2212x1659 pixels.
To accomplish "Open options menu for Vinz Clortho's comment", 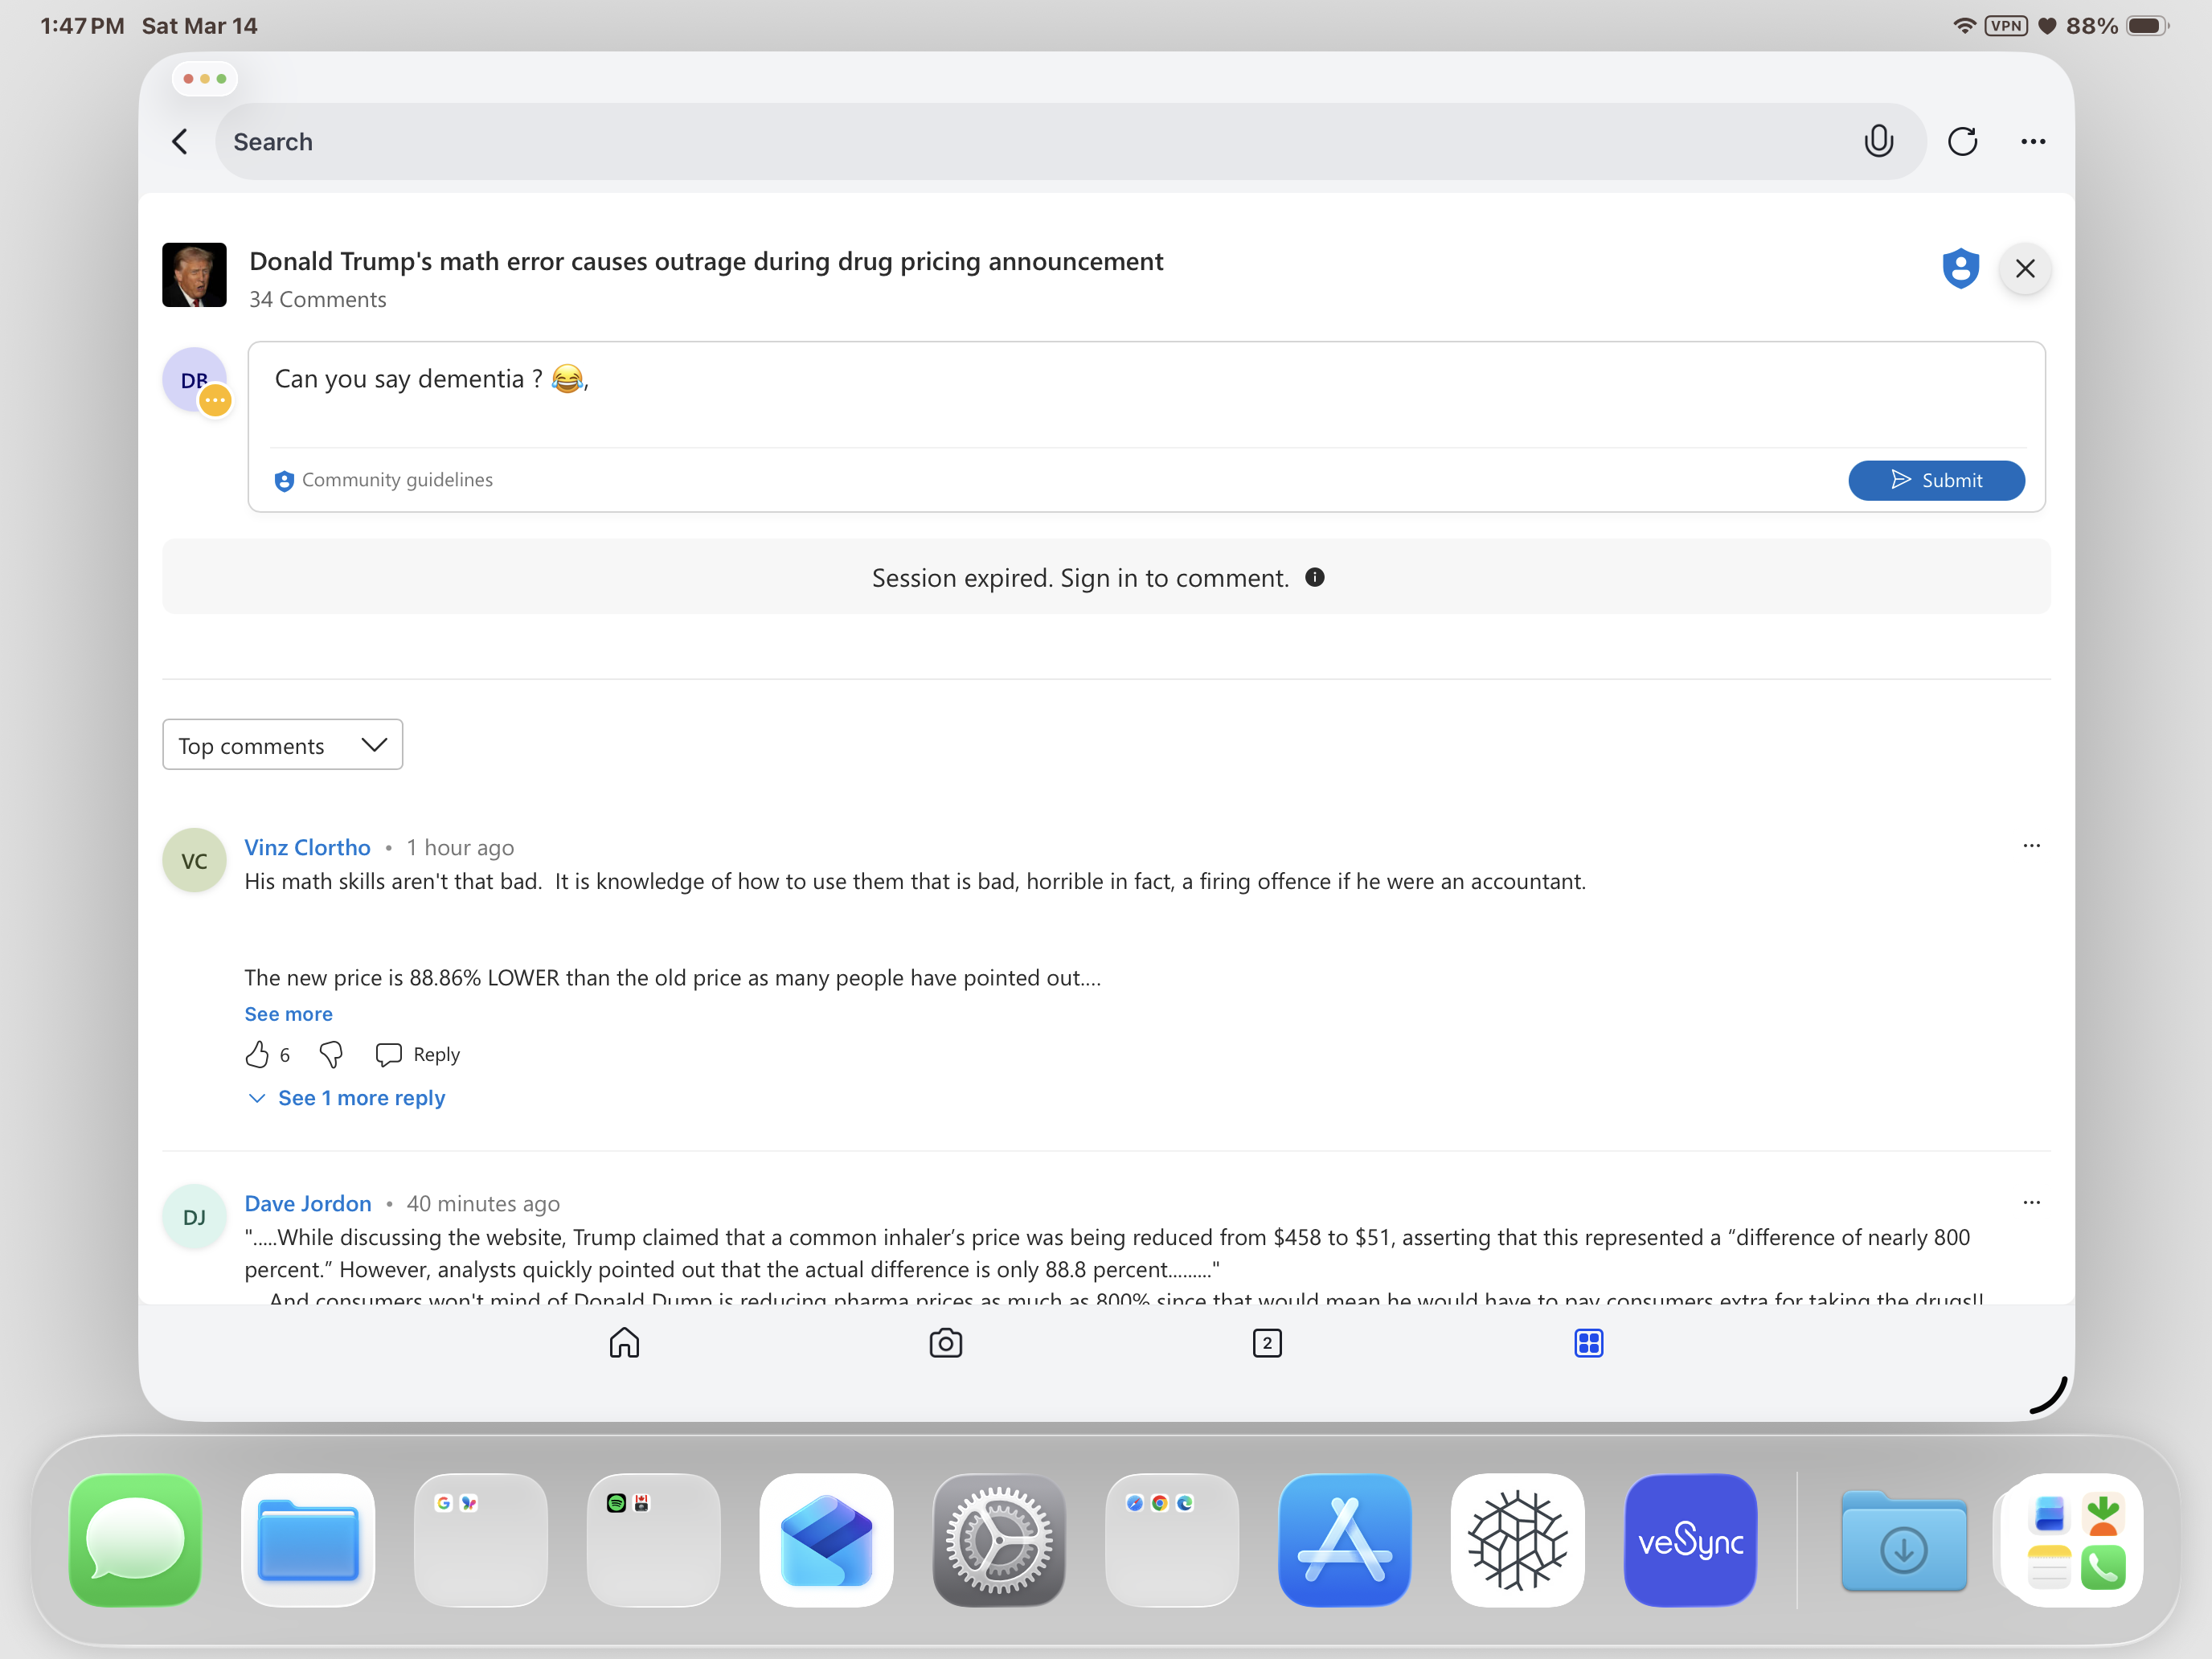I will tap(2031, 846).
